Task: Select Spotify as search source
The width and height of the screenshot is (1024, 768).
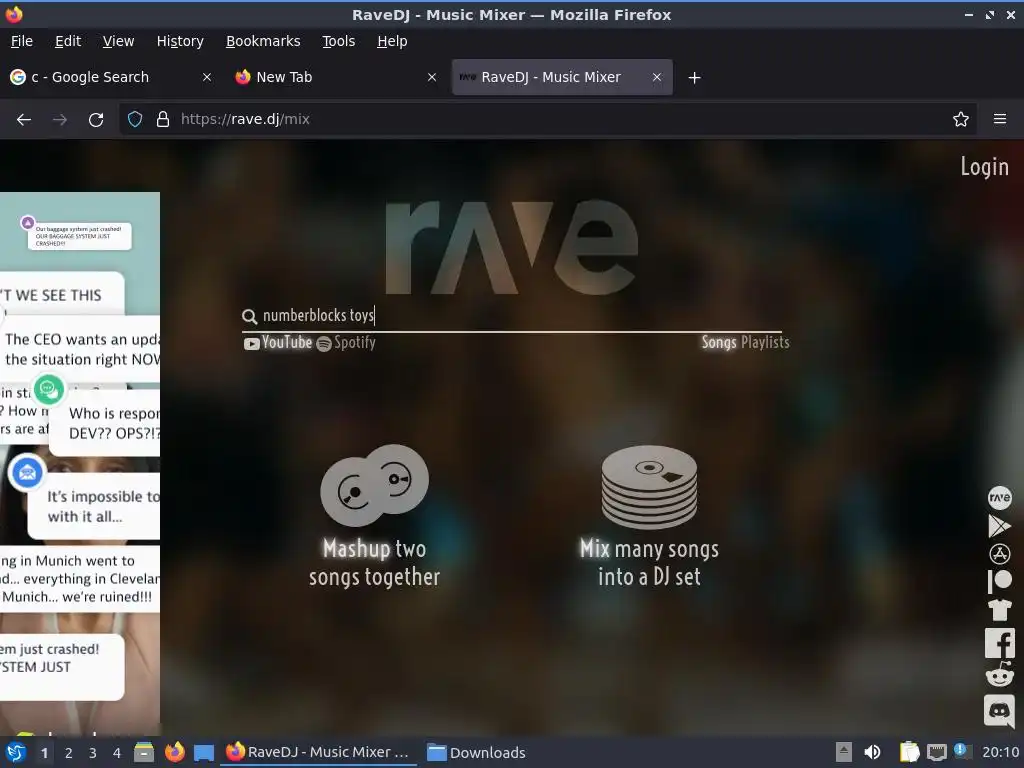Action: pos(346,343)
